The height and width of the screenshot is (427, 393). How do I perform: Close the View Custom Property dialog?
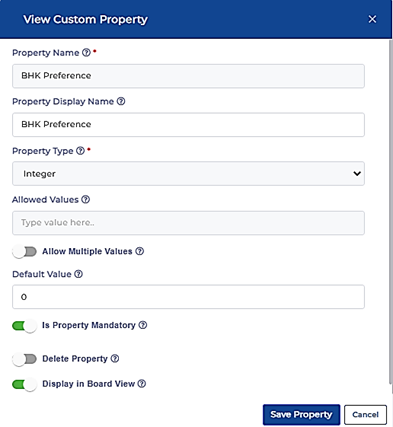(x=372, y=19)
